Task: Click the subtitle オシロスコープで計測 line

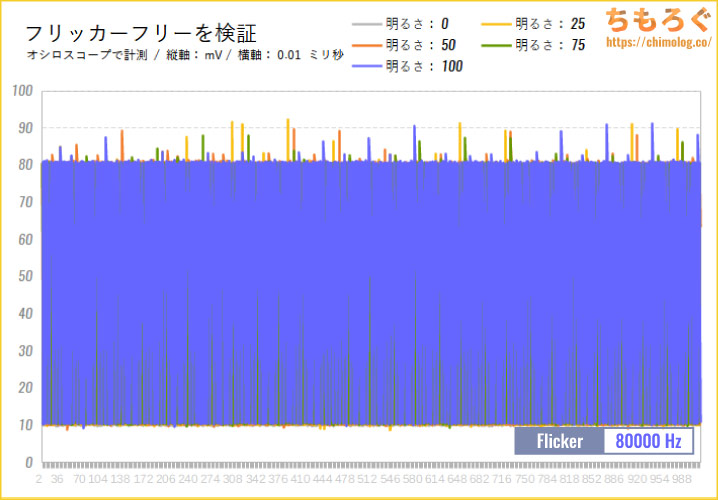Action: (x=185, y=55)
